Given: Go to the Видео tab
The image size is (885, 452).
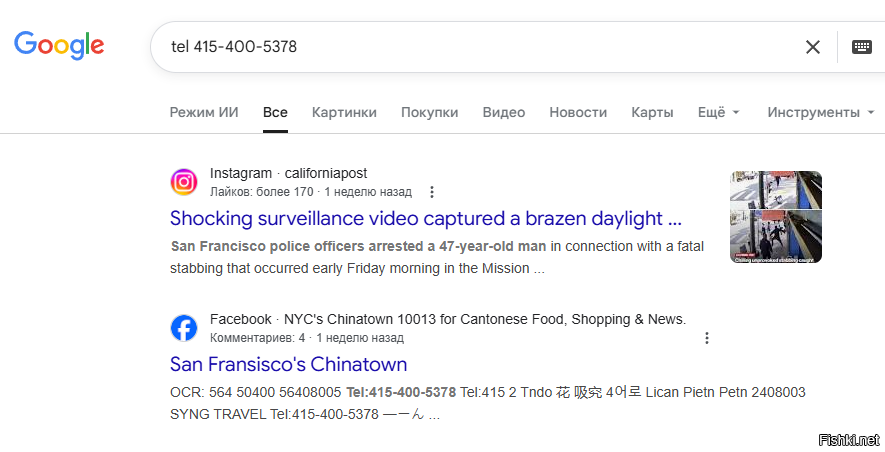Looking at the screenshot, I should [x=504, y=112].
